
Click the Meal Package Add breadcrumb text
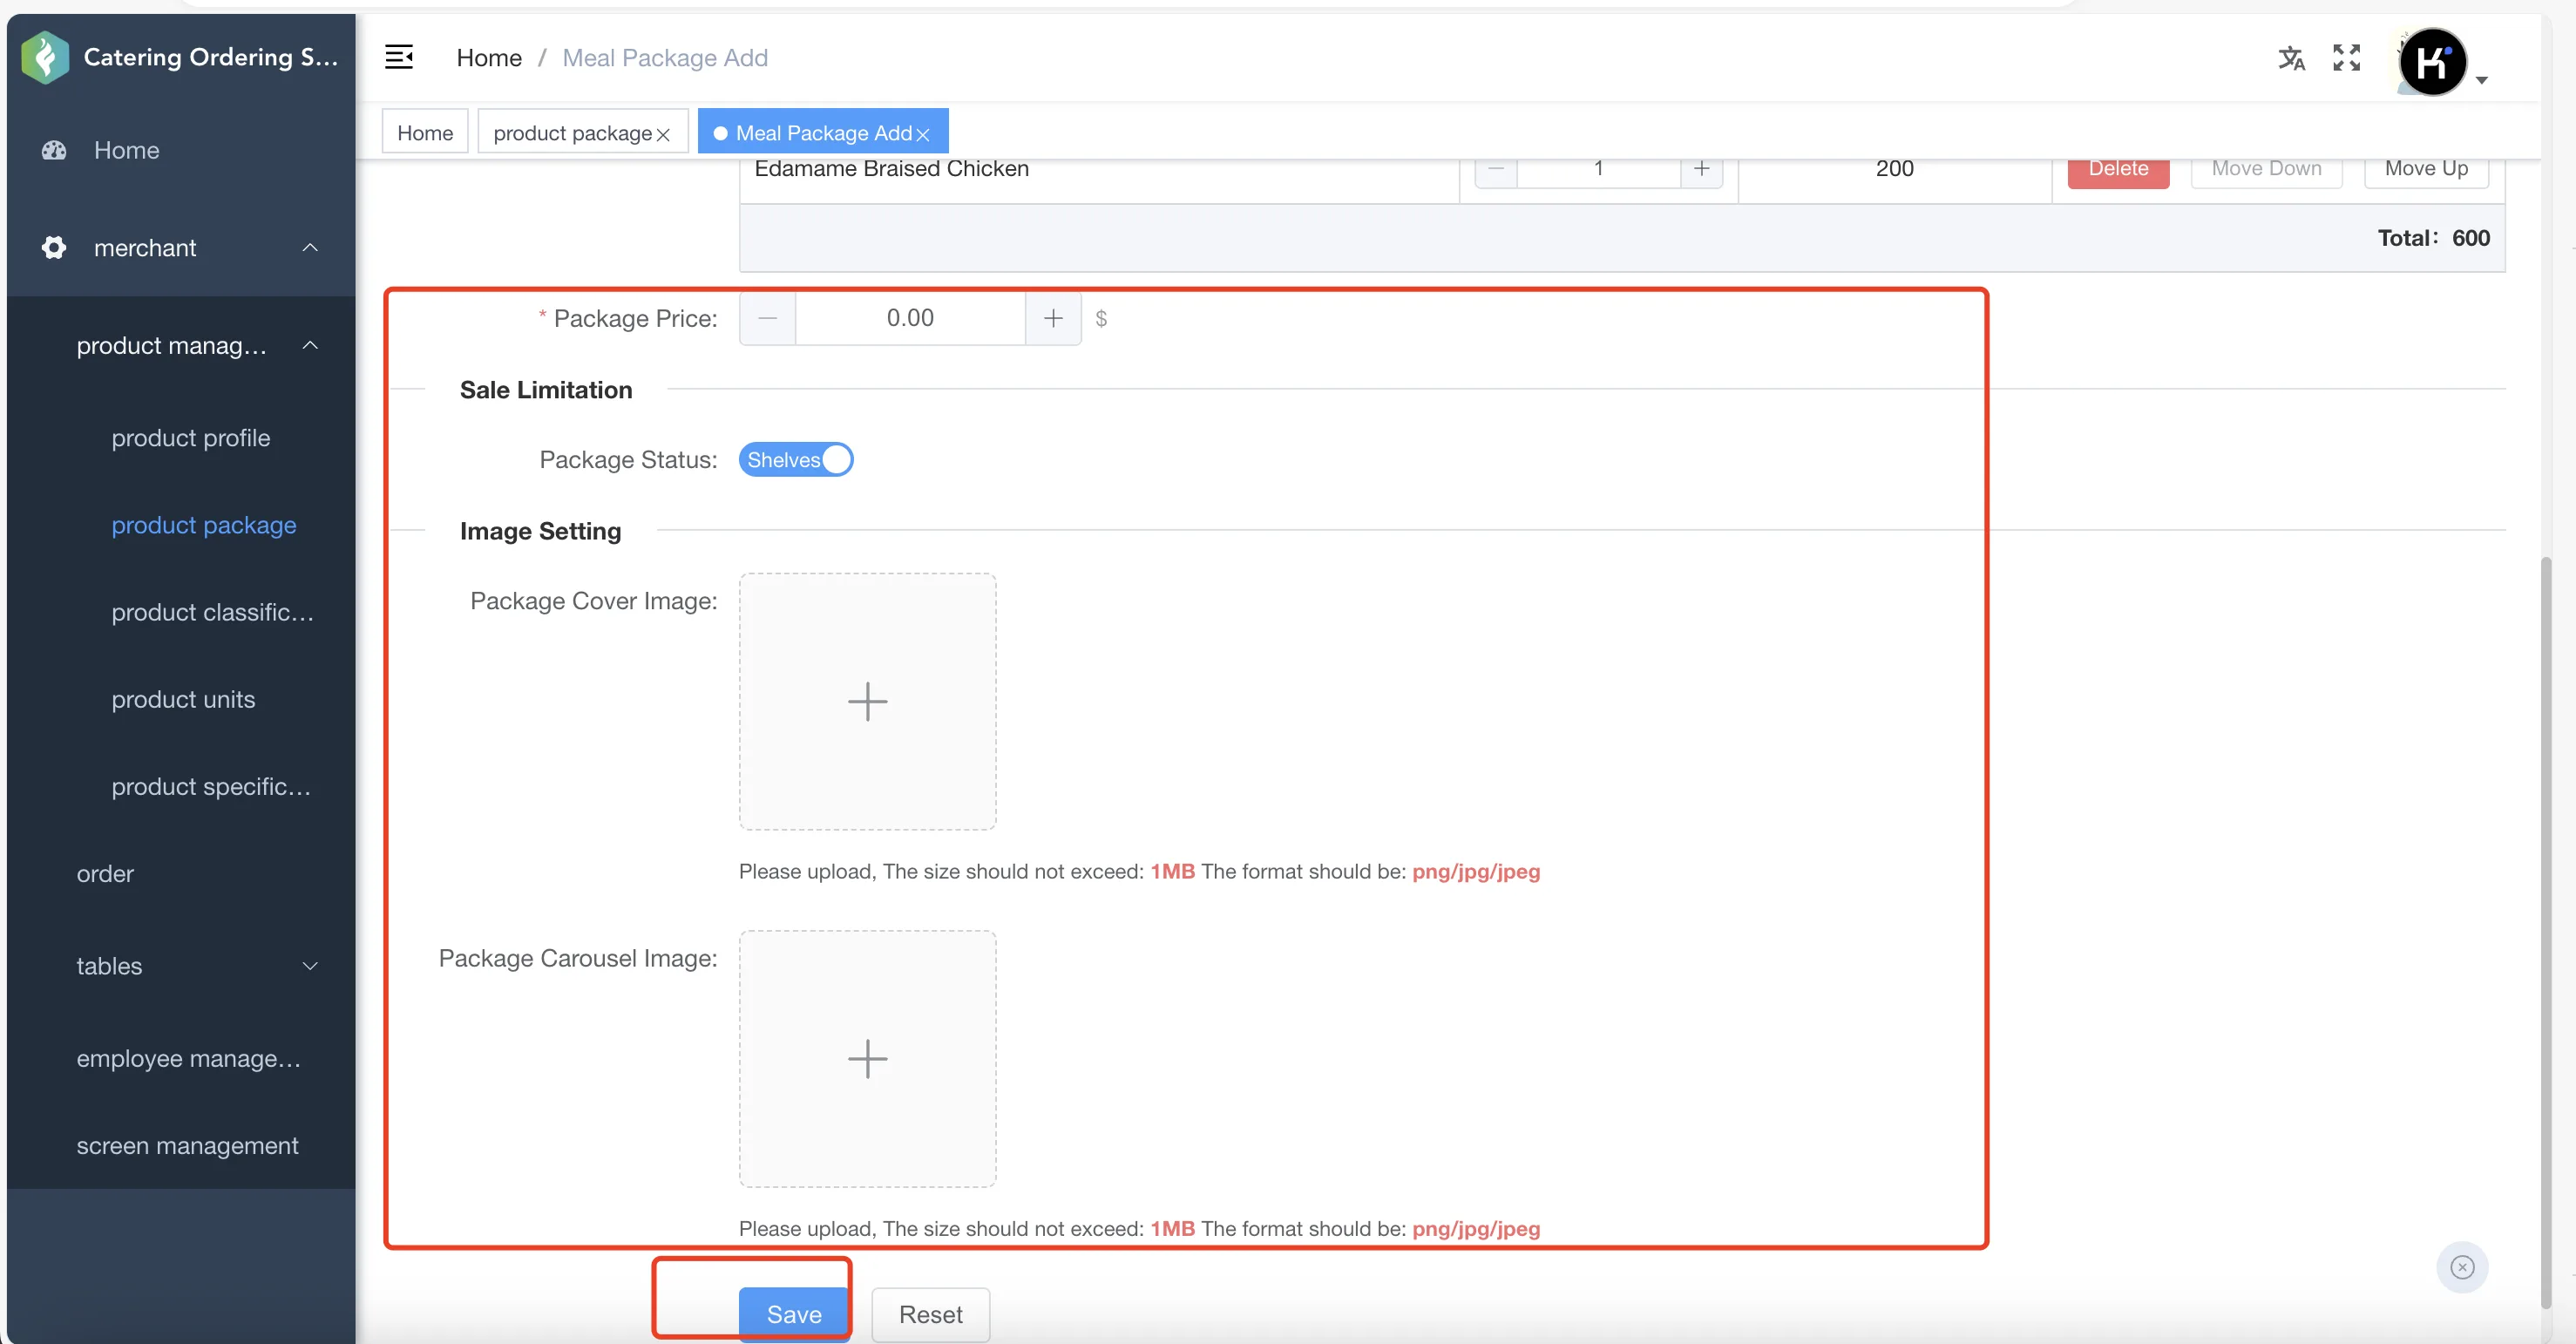tap(665, 58)
